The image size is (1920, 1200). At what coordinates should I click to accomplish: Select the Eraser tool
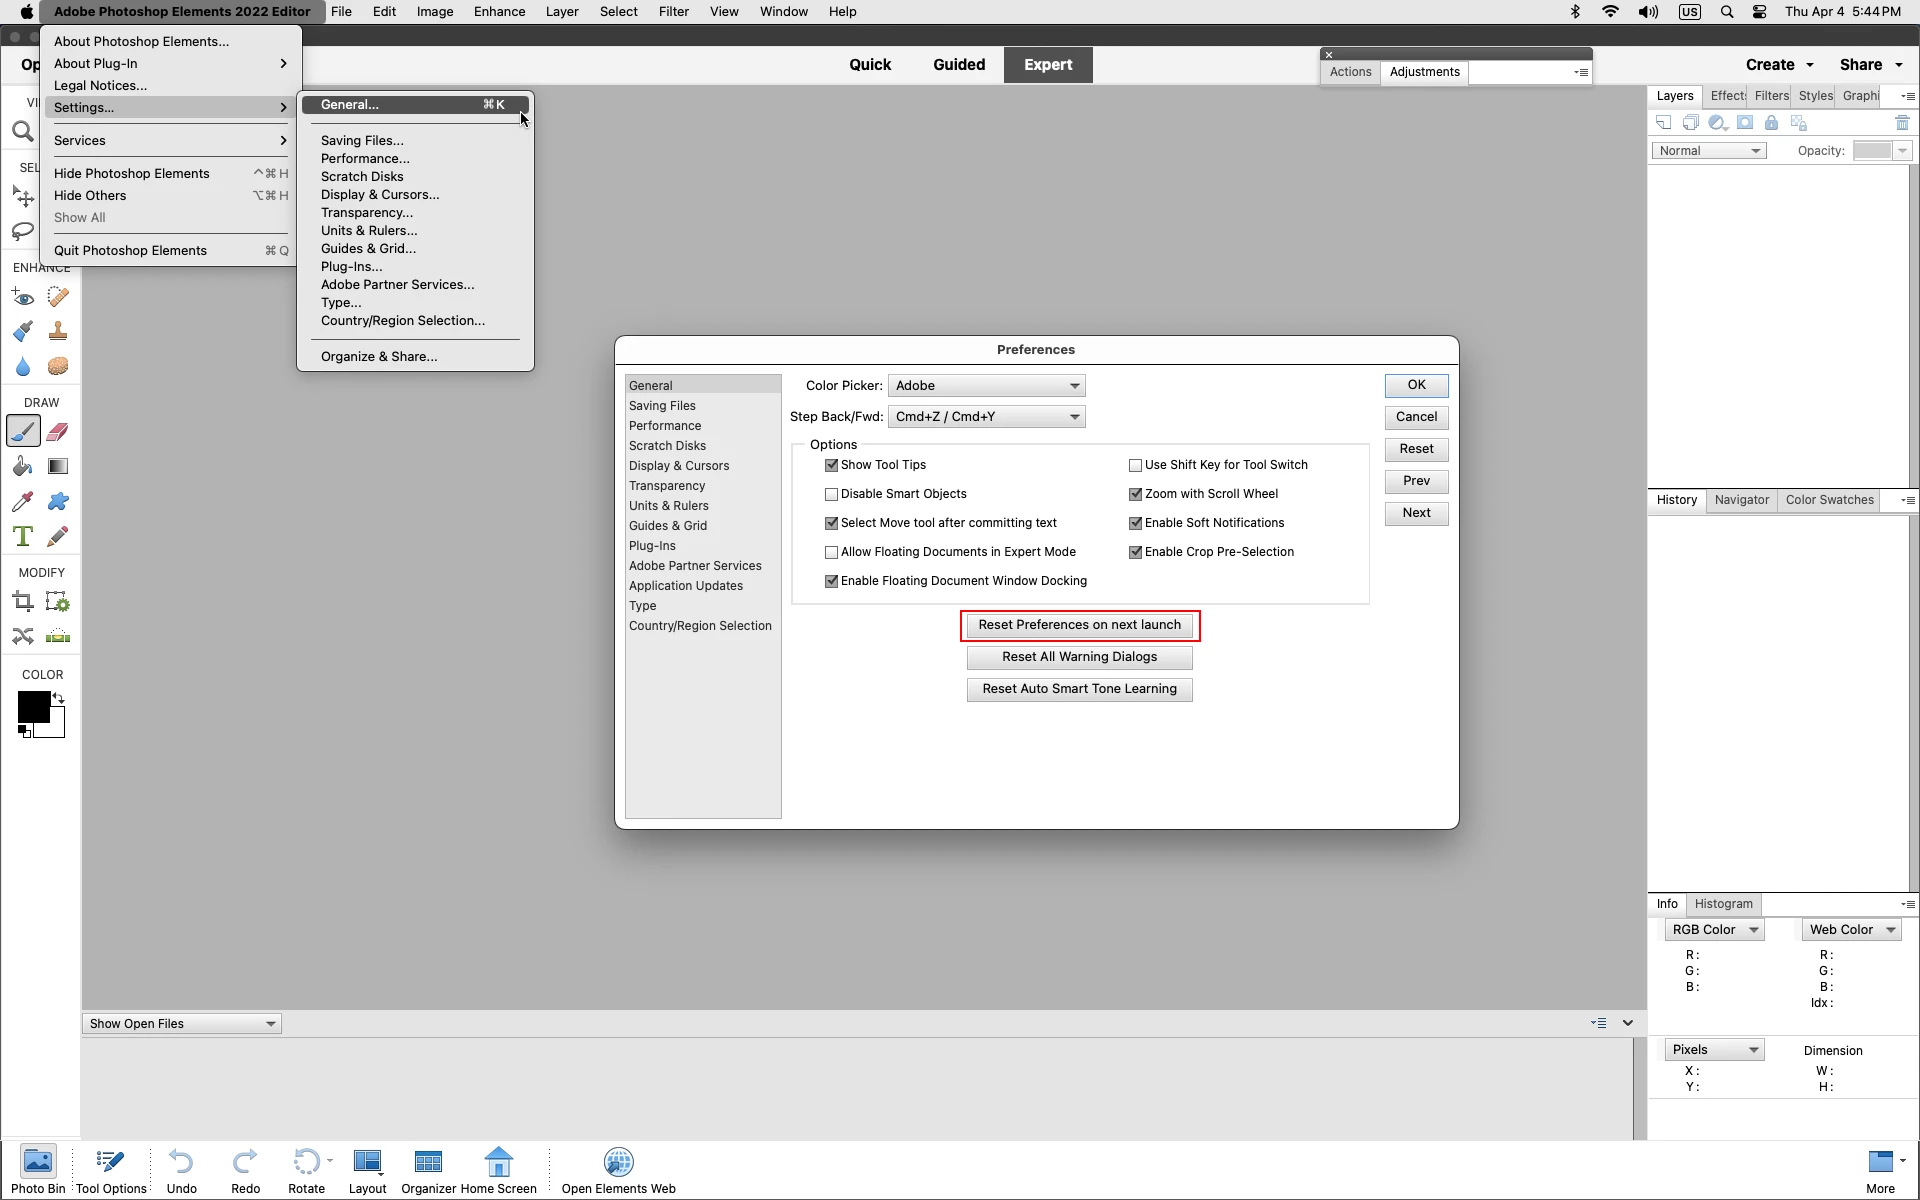[58, 432]
